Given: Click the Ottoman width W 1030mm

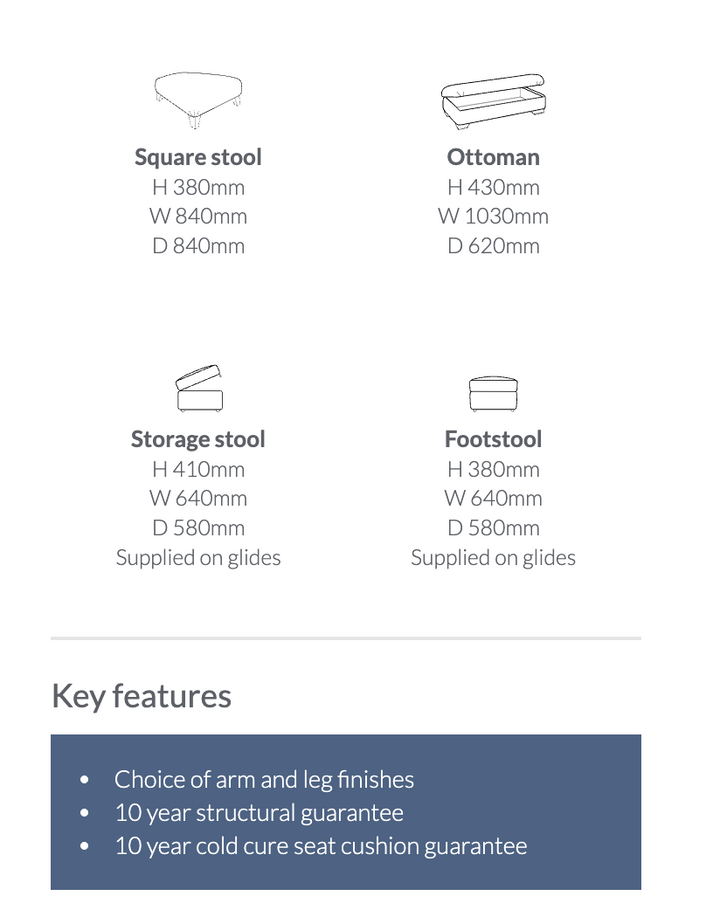Looking at the screenshot, I should pyautogui.click(x=493, y=217).
